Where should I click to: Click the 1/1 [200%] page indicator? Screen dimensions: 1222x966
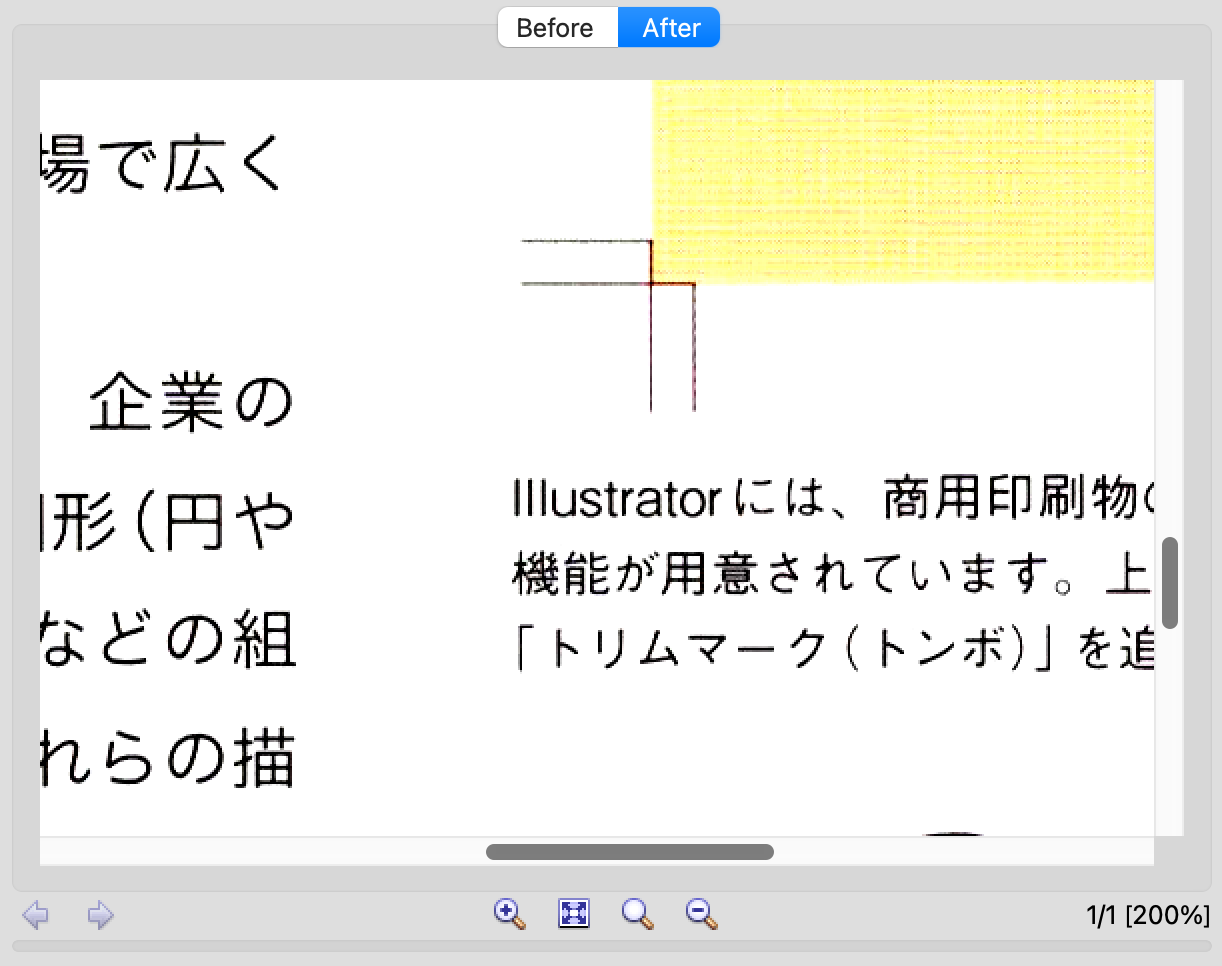coord(1147,915)
